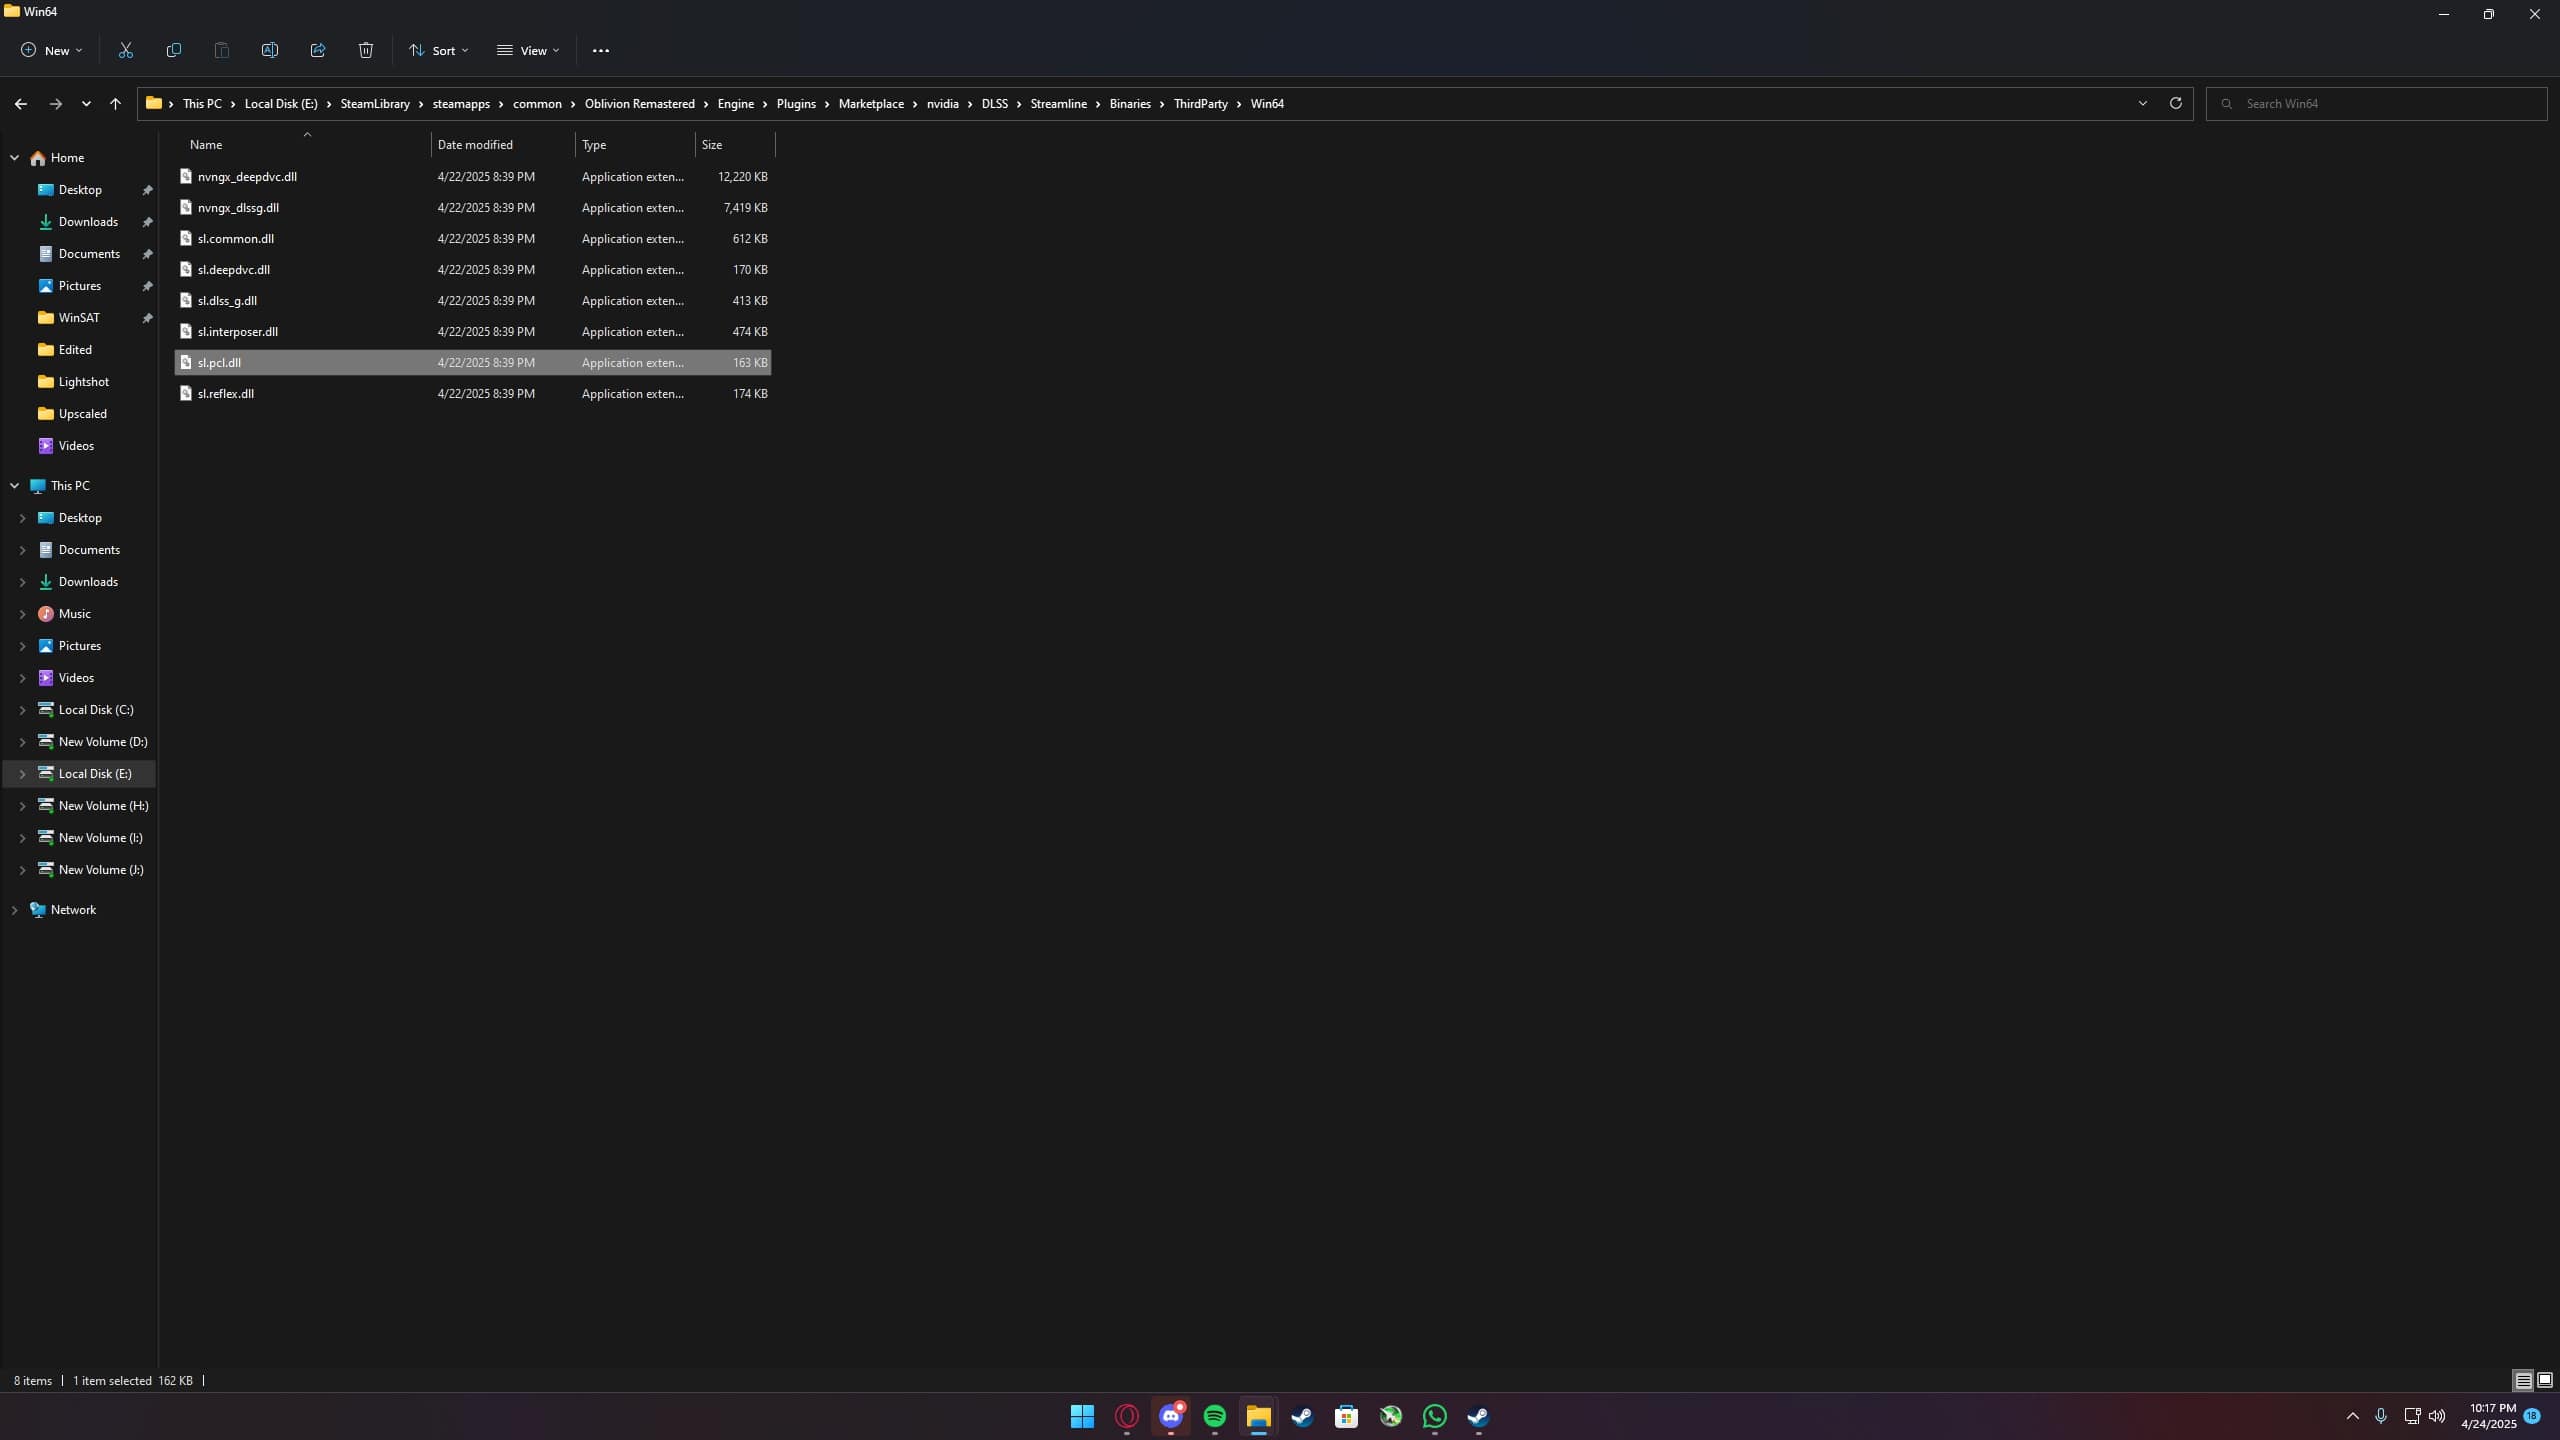The image size is (2560, 1440).
Task: Go back with the left arrow
Action: click(x=21, y=104)
